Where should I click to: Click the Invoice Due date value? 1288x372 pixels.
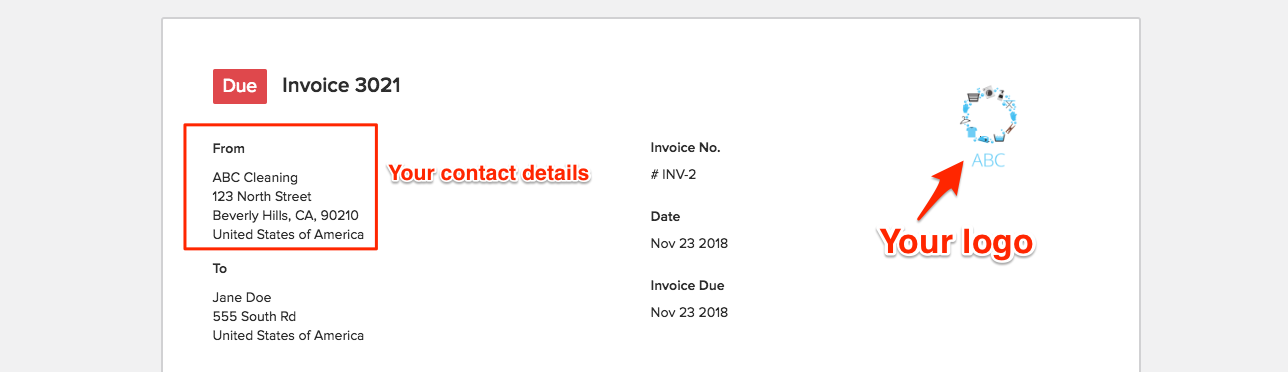pyautogui.click(x=689, y=312)
